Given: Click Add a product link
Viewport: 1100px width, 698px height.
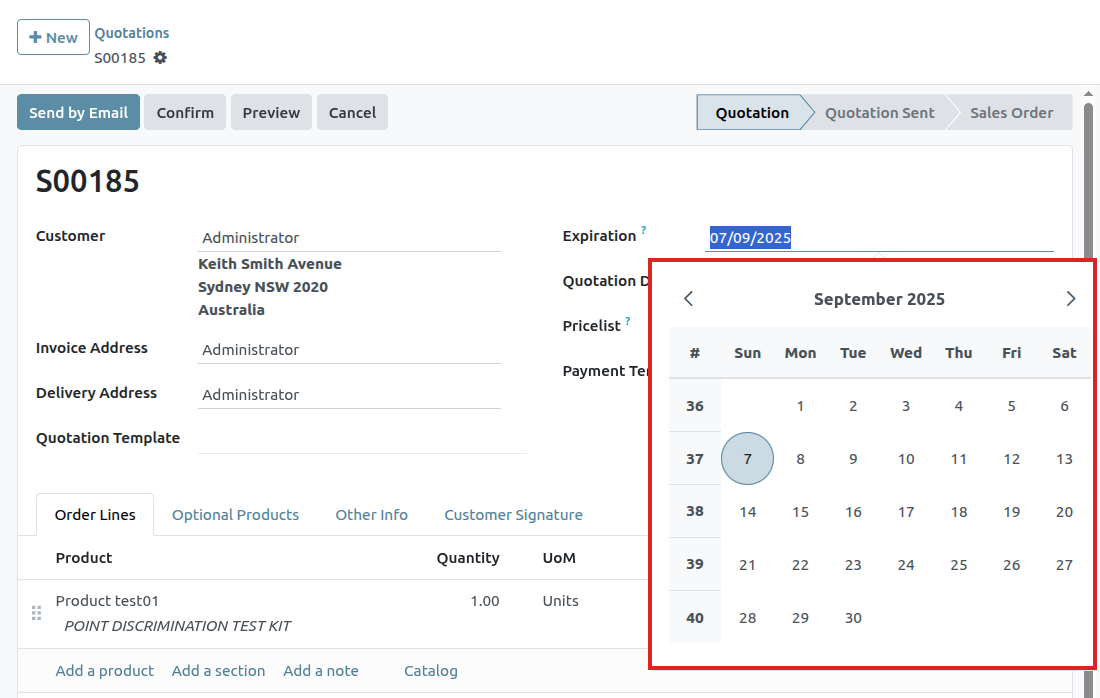Looking at the screenshot, I should [x=105, y=671].
